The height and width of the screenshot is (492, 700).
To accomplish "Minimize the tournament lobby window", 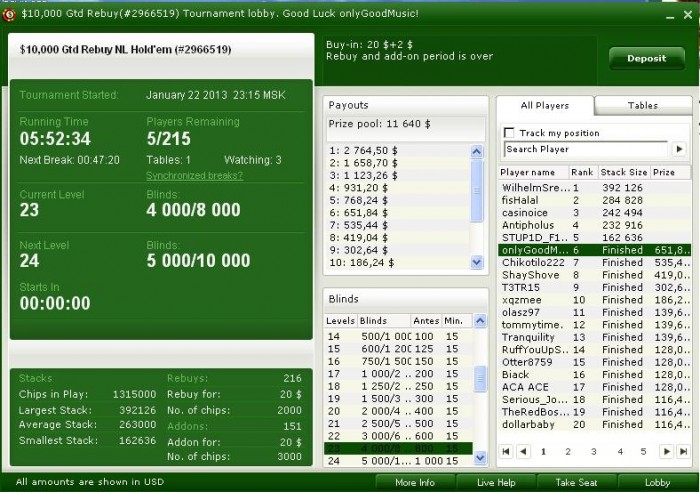I will 670,16.
